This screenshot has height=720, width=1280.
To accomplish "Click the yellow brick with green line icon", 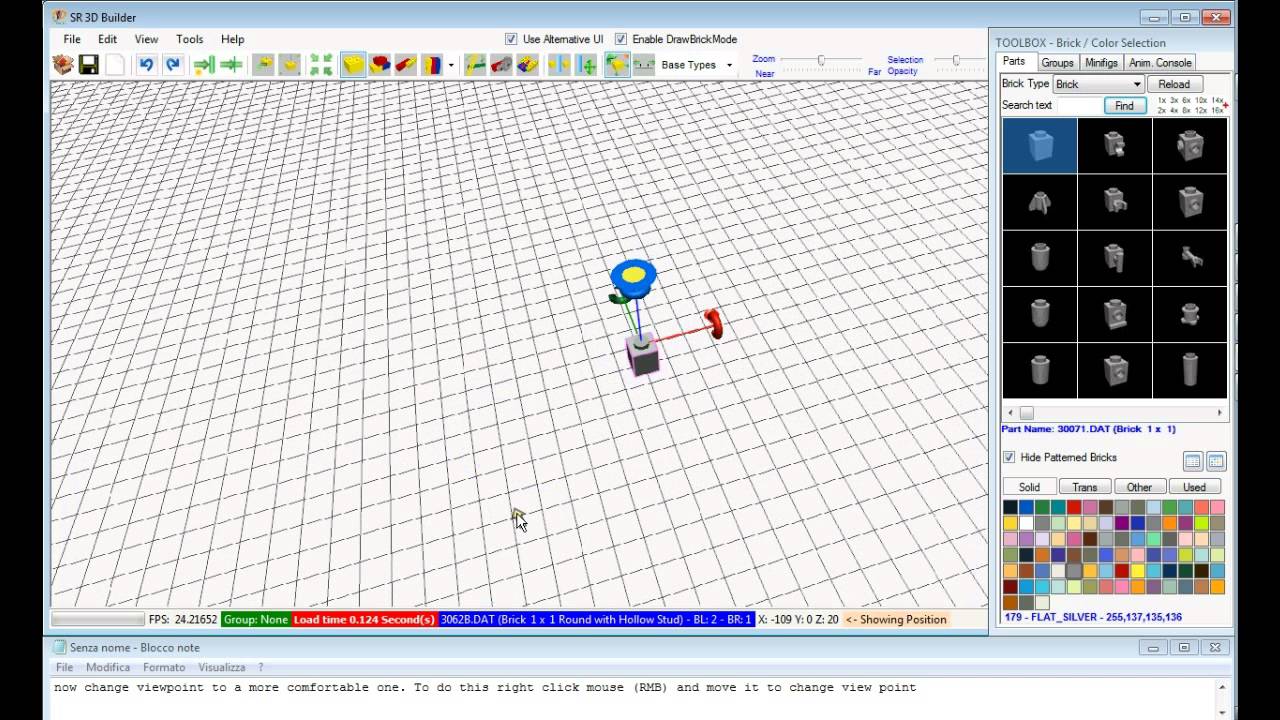I will click(476, 65).
